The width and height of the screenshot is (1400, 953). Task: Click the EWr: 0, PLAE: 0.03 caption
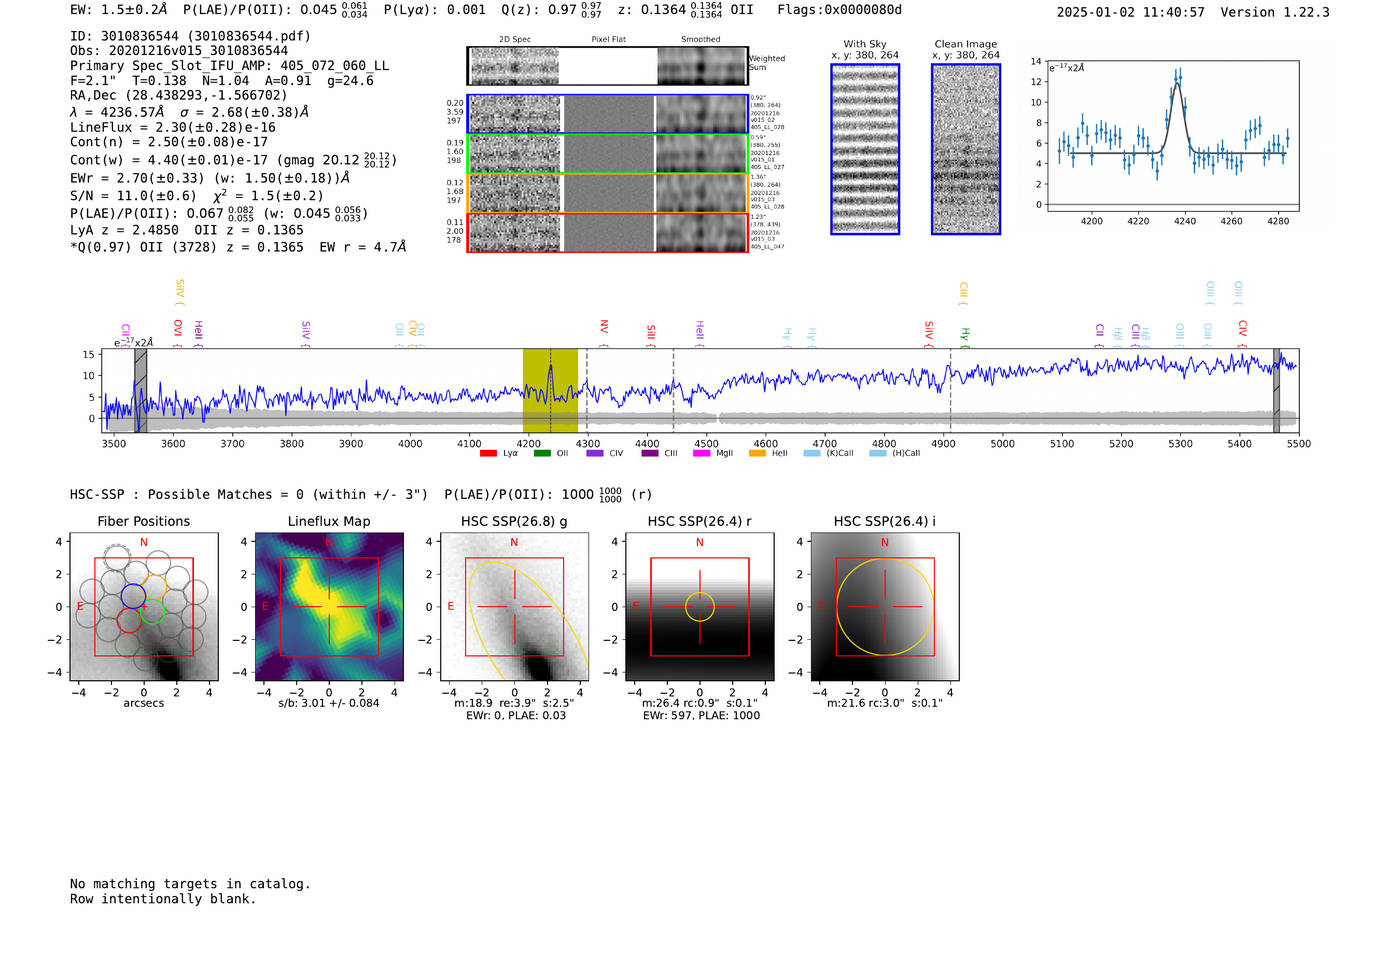coord(516,716)
